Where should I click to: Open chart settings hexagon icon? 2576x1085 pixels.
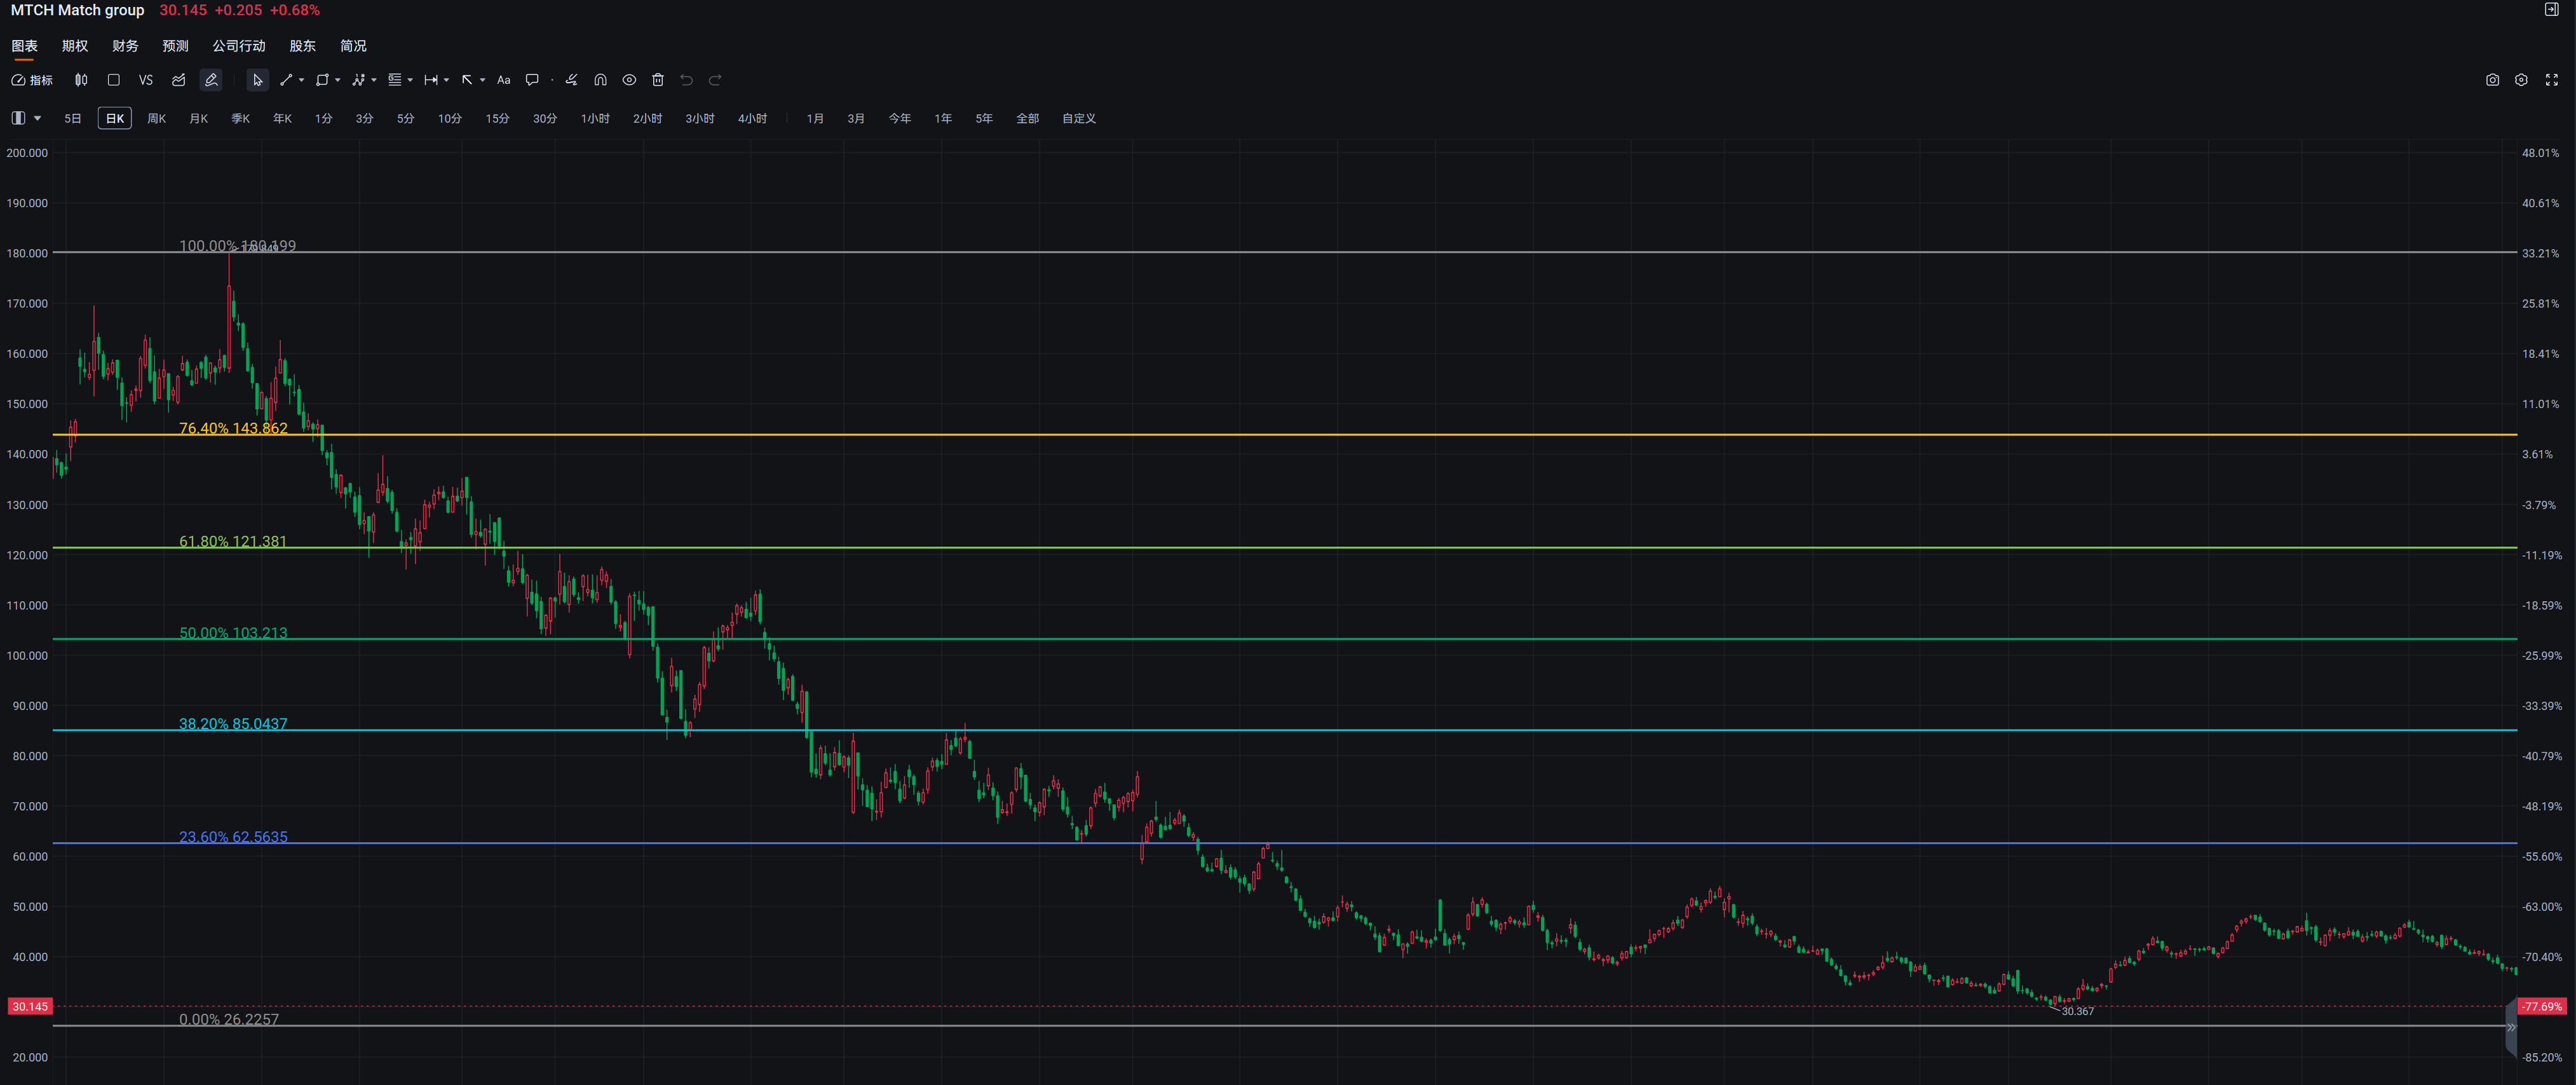(2521, 80)
